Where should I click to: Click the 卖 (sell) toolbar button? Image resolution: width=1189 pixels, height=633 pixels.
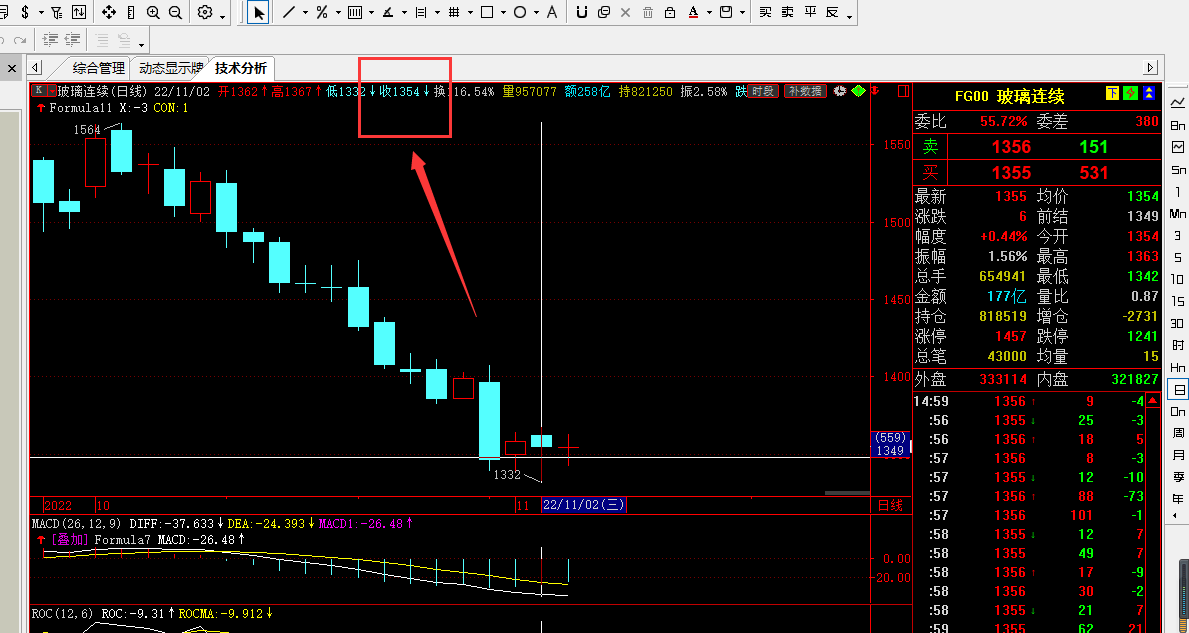pos(788,12)
